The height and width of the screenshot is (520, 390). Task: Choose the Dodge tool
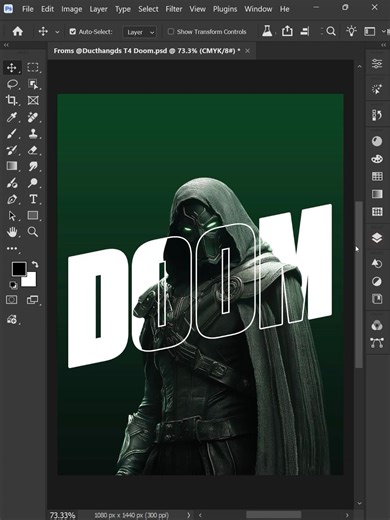[x=33, y=183]
